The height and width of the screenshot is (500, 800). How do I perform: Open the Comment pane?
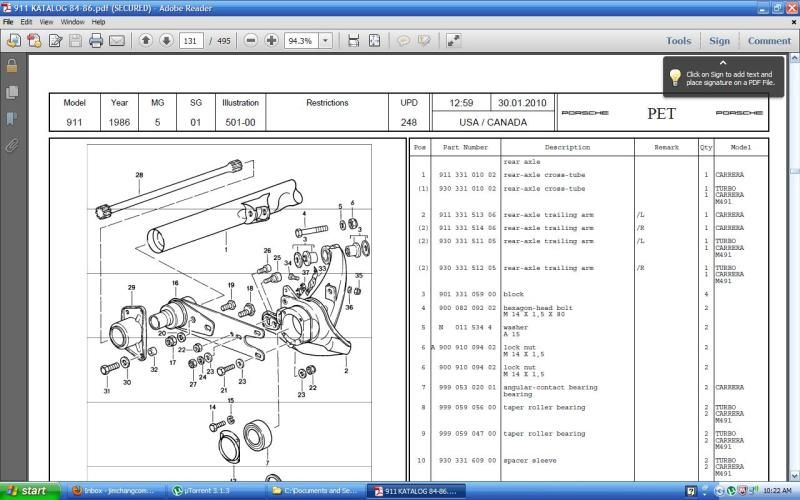click(x=769, y=41)
